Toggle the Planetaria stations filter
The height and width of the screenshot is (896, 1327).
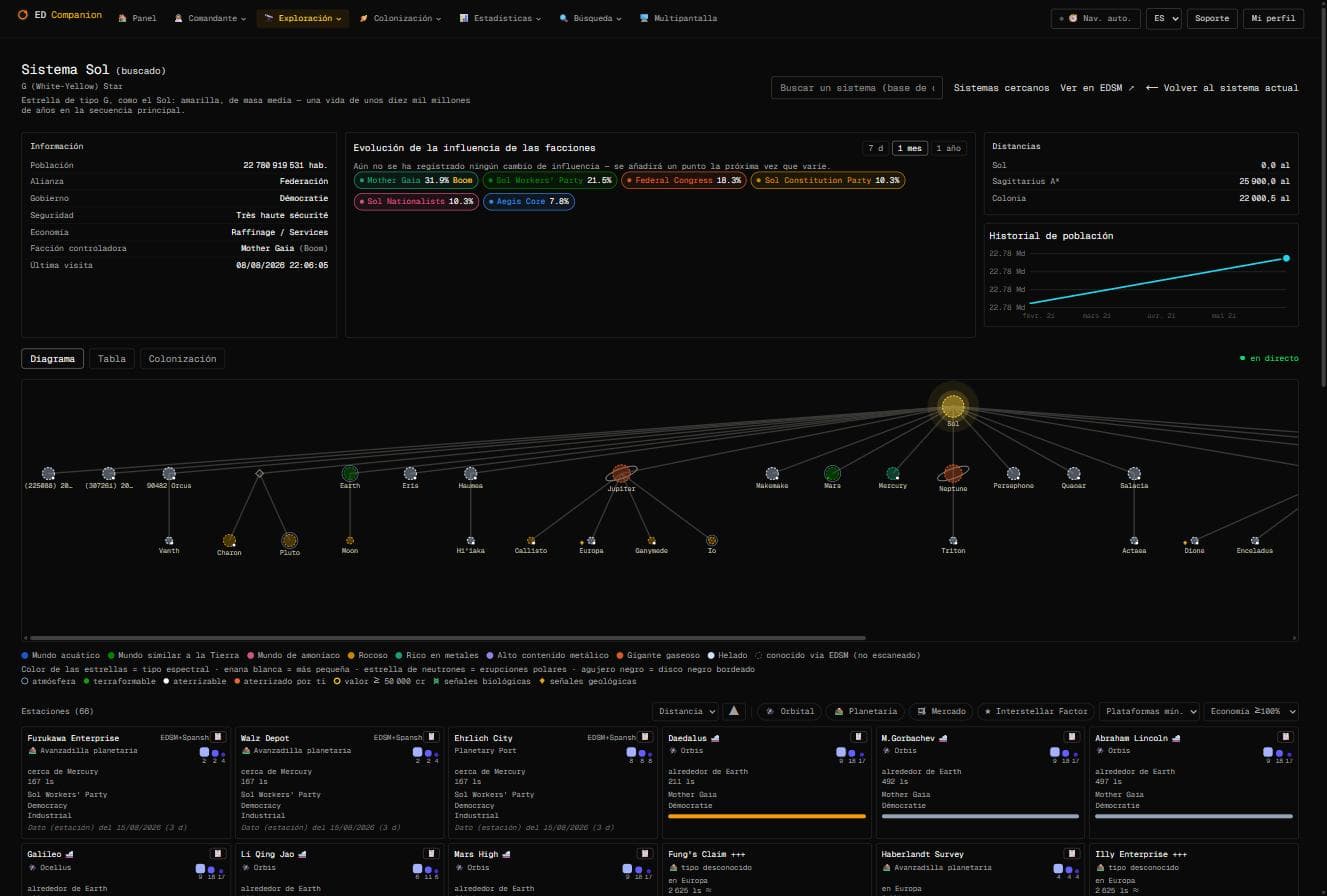click(x=866, y=711)
